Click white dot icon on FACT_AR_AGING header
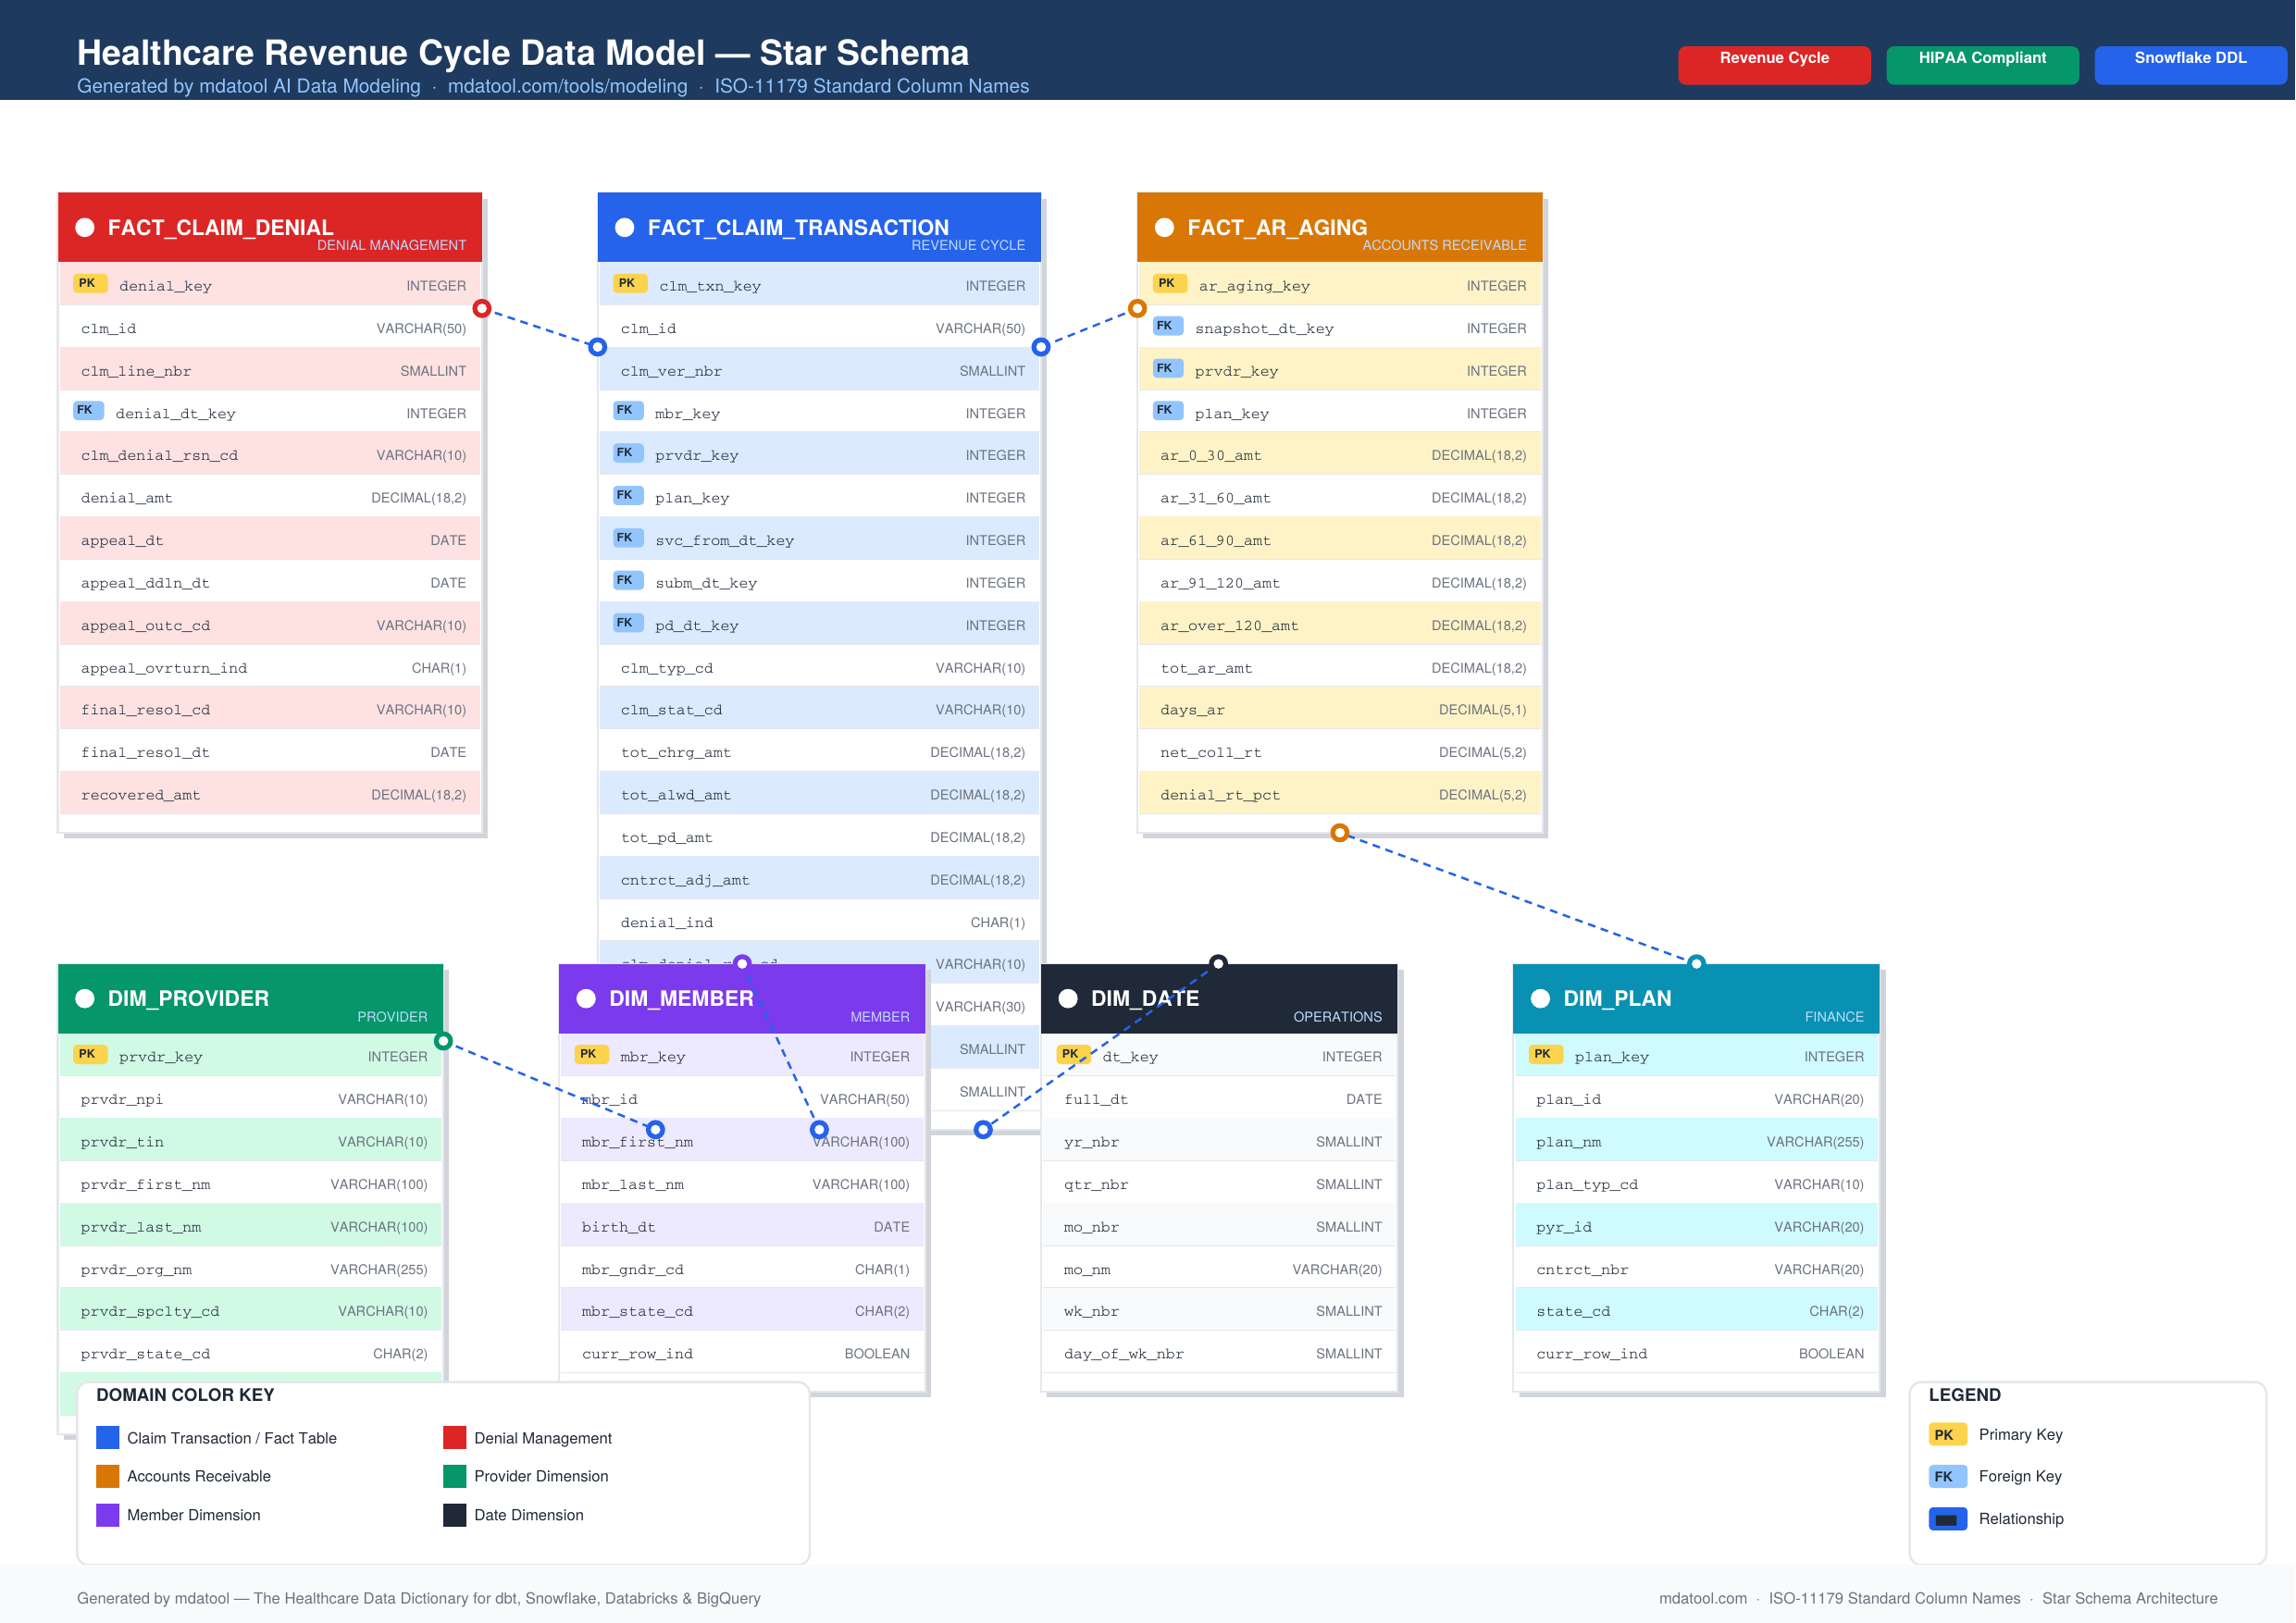Screen dimensions: 2296x1623 tap(1164, 227)
